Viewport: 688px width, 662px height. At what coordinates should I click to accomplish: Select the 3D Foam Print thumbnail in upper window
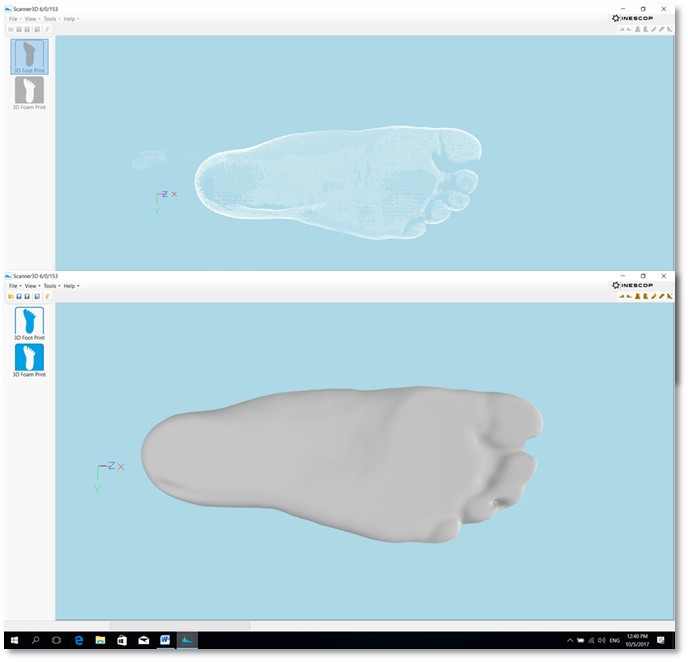(29, 92)
